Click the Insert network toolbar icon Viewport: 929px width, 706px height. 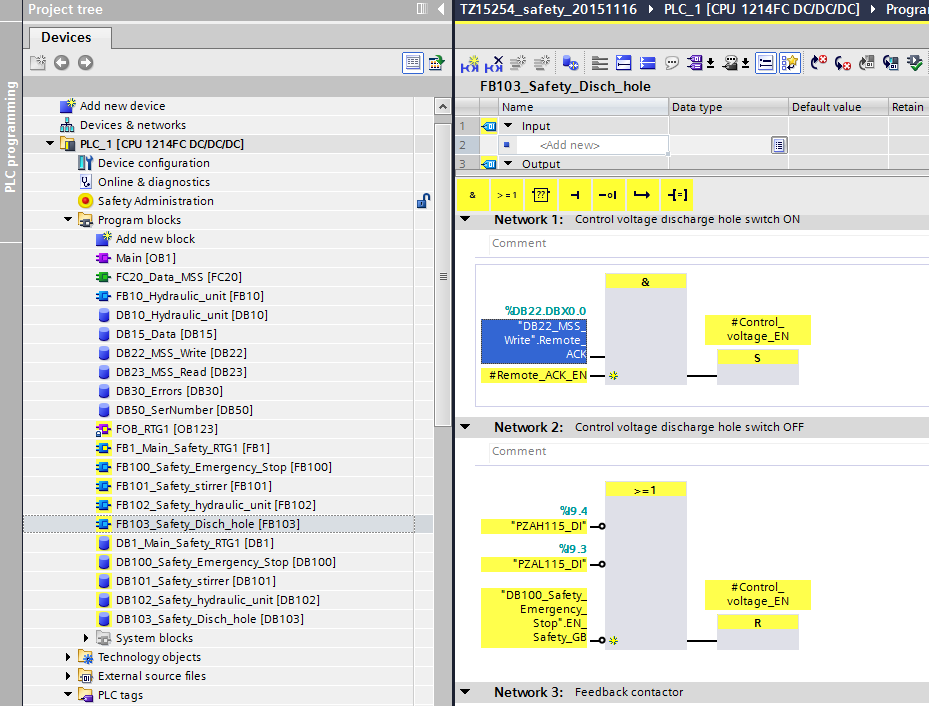470,63
